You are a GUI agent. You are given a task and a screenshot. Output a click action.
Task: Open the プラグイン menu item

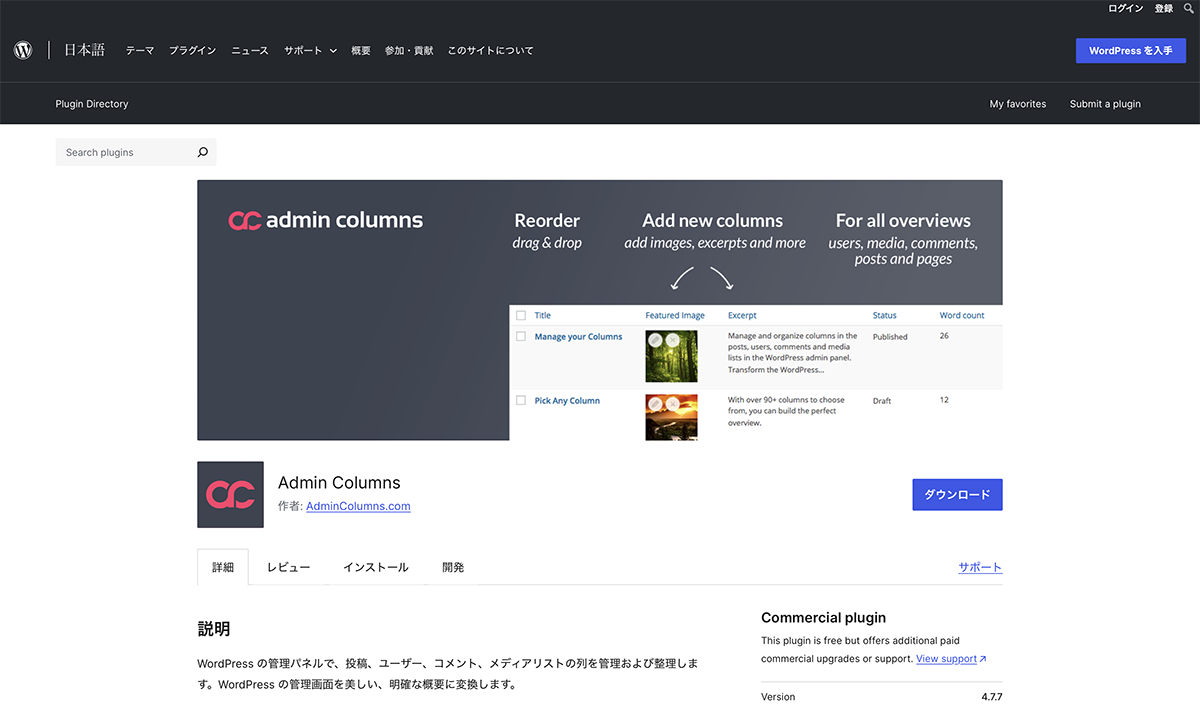192,50
